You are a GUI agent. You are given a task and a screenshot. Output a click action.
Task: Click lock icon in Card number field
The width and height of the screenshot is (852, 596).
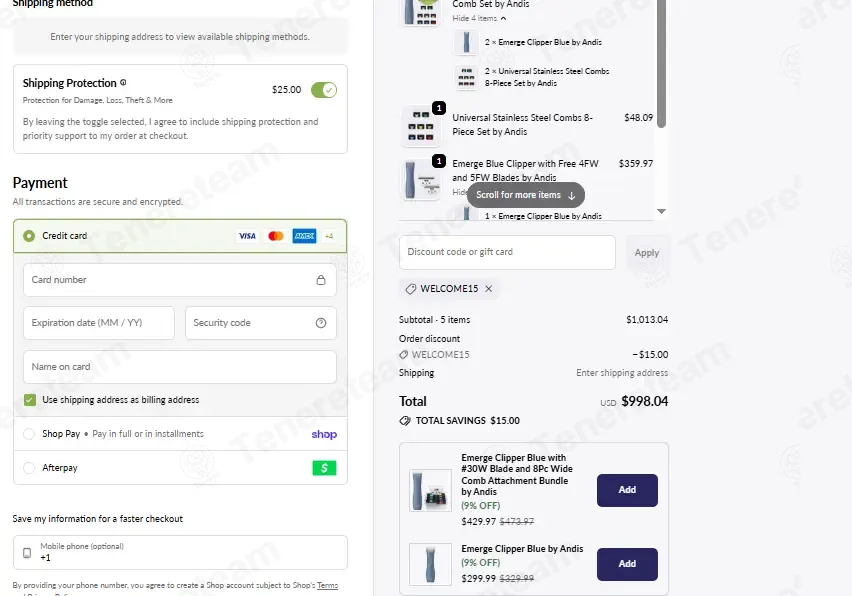pyautogui.click(x=321, y=280)
